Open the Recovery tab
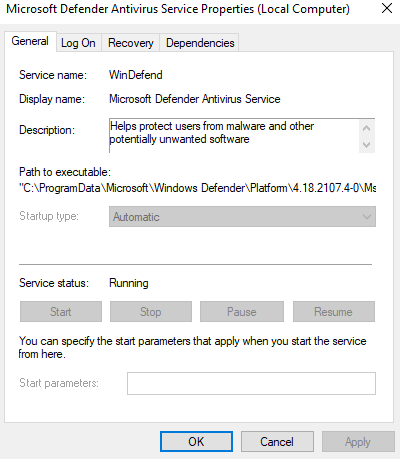The height and width of the screenshot is (459, 400). (131, 43)
